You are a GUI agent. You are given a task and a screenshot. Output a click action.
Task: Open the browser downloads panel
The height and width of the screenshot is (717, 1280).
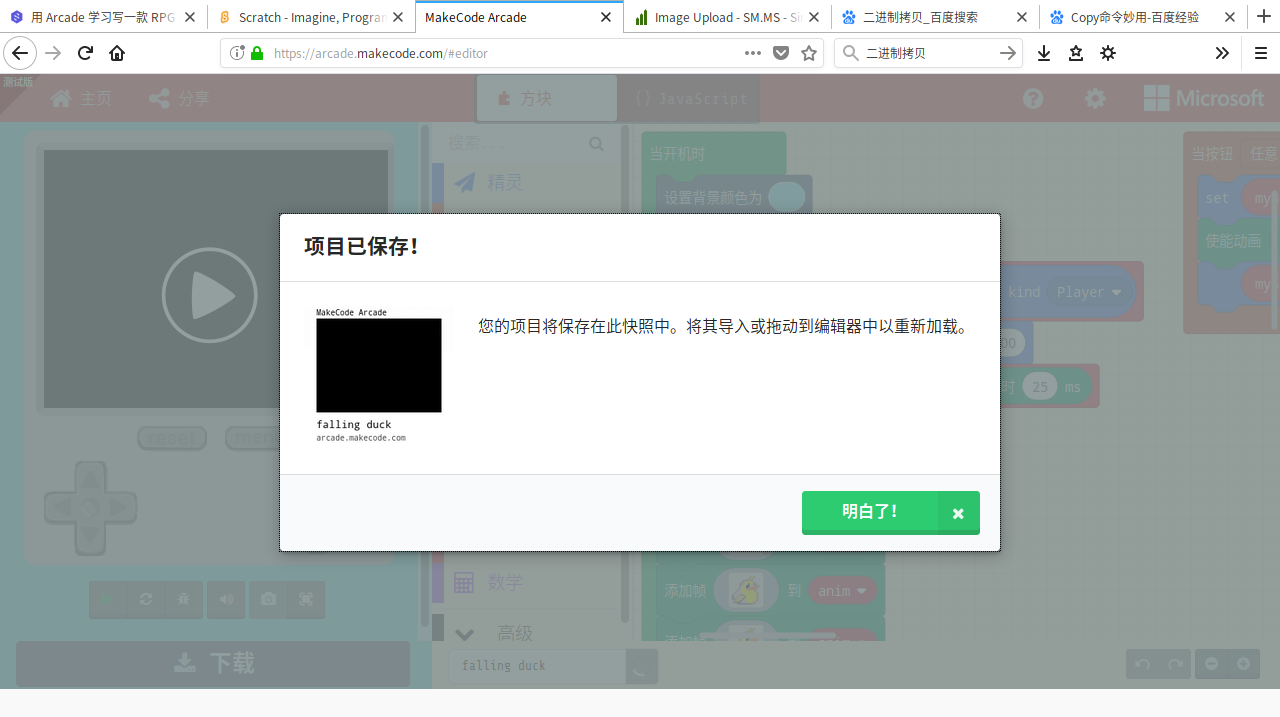[x=1044, y=53]
